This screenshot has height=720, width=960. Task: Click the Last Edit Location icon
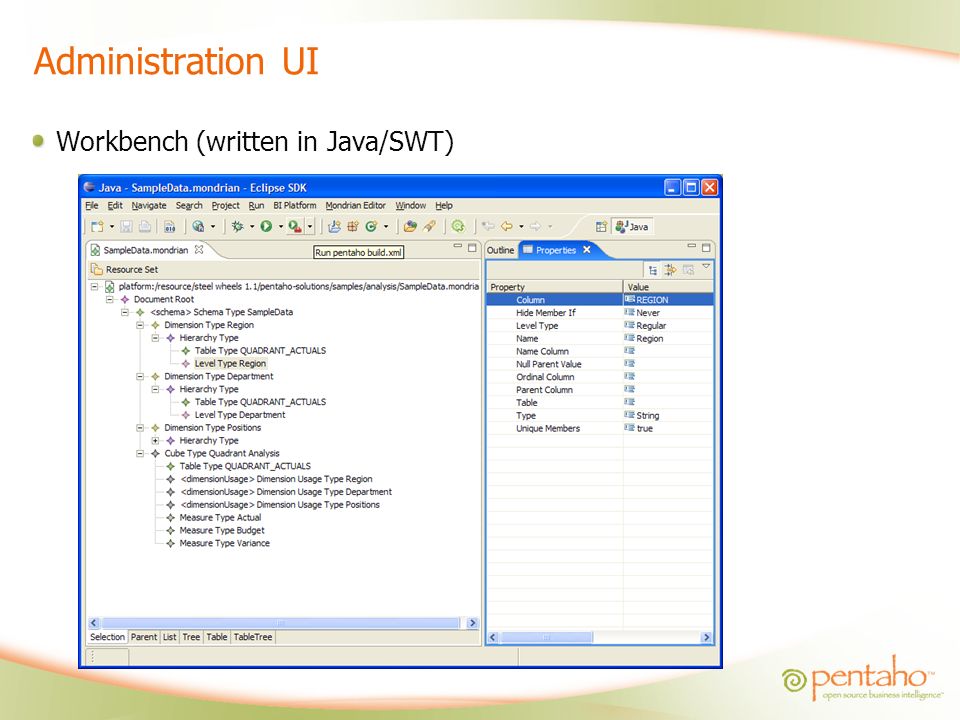click(x=488, y=227)
